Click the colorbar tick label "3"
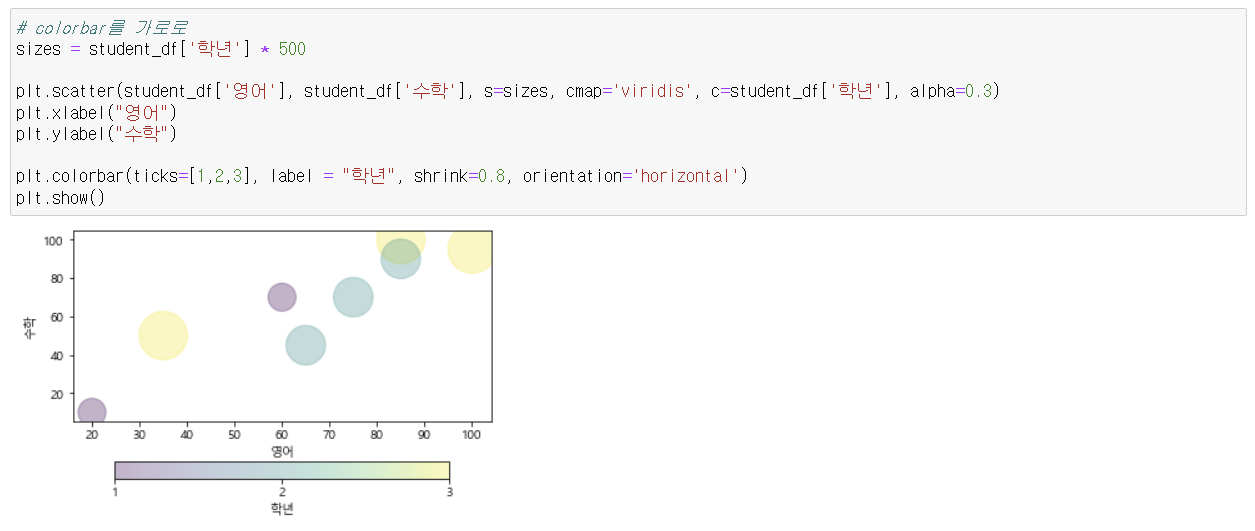This screenshot has width=1255, height=531. tap(449, 491)
